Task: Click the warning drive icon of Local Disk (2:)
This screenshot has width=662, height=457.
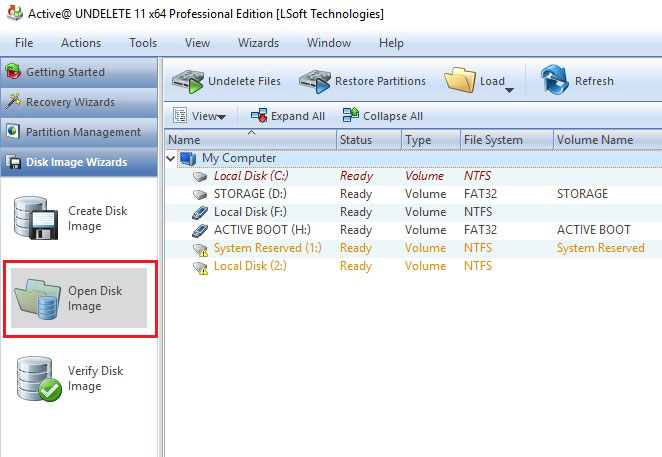Action: click(200, 267)
